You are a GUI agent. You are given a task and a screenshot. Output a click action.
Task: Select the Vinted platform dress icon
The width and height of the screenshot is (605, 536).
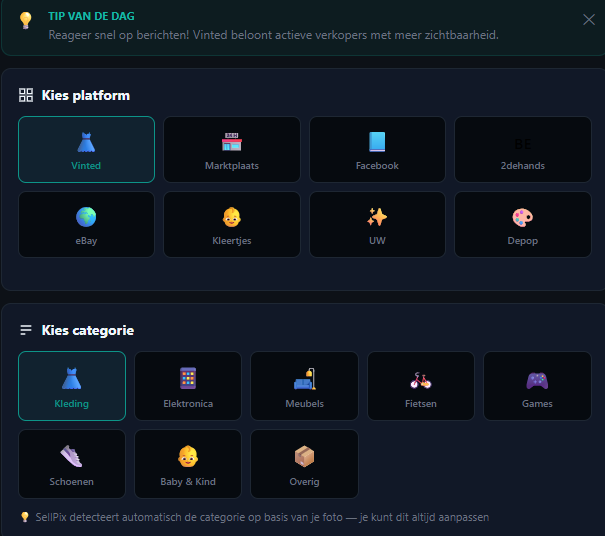point(86,142)
